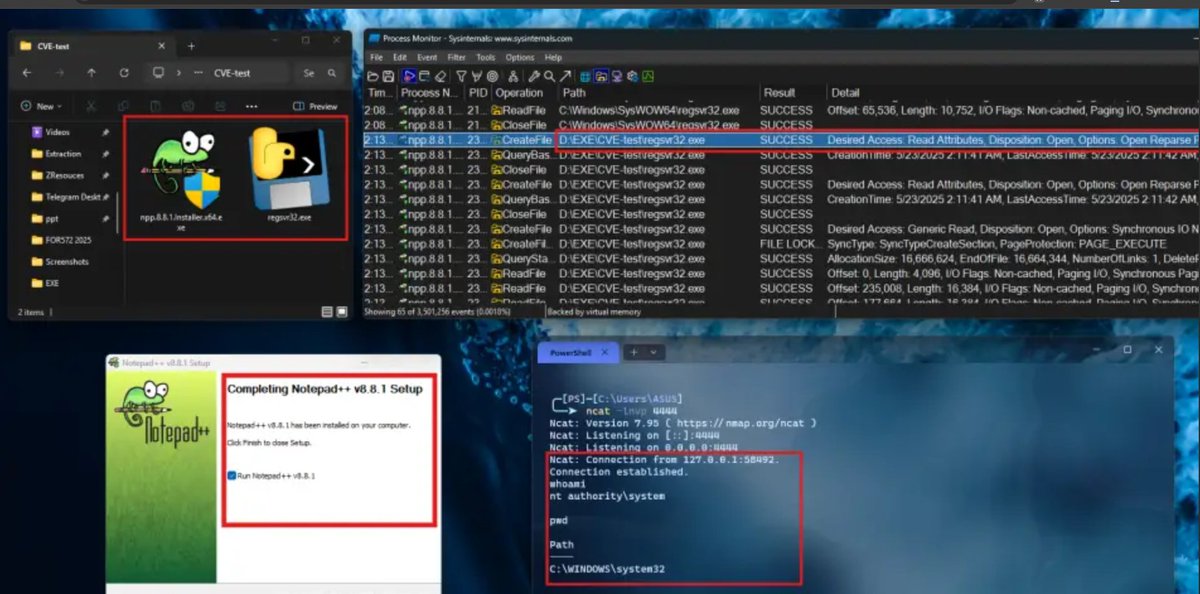Screen dimensions: 1200x594
Task: Open the File menu in Process Monitor
Action: click(375, 57)
